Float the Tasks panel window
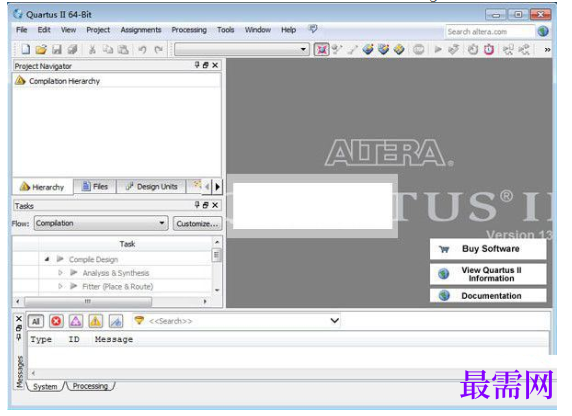The width and height of the screenshot is (572, 416). coord(206,205)
